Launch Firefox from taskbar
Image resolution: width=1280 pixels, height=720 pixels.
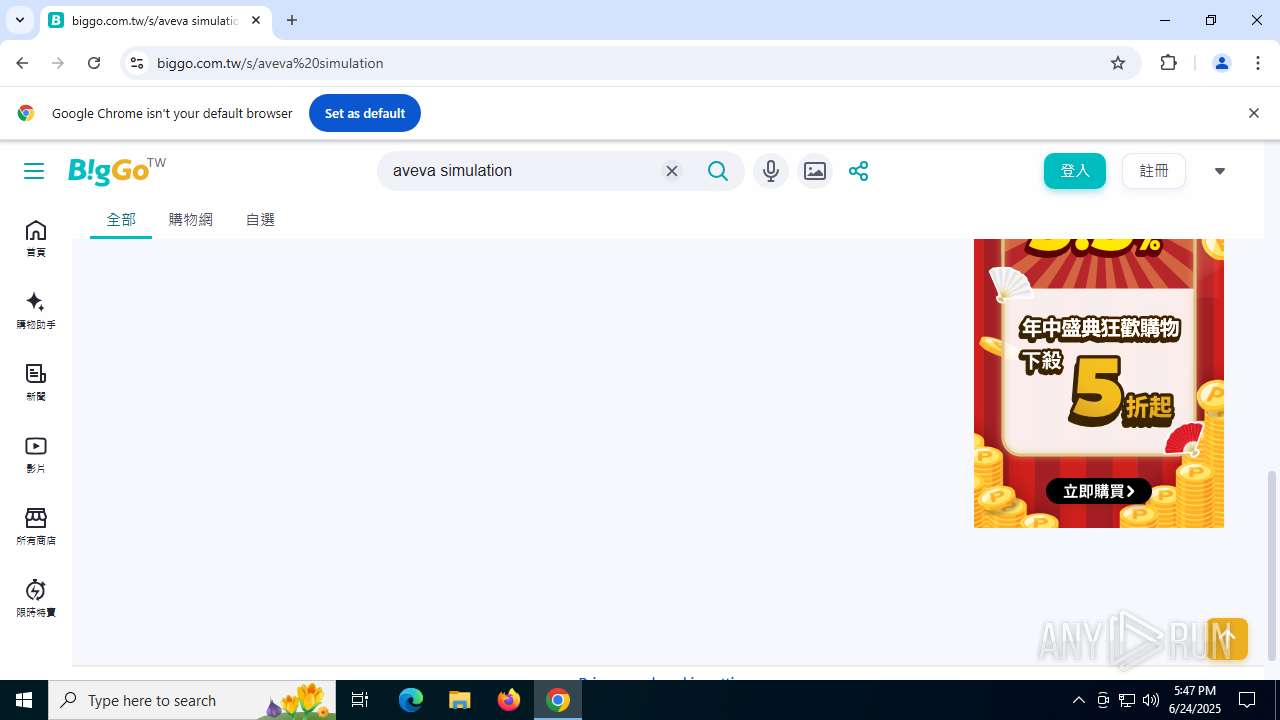(509, 700)
